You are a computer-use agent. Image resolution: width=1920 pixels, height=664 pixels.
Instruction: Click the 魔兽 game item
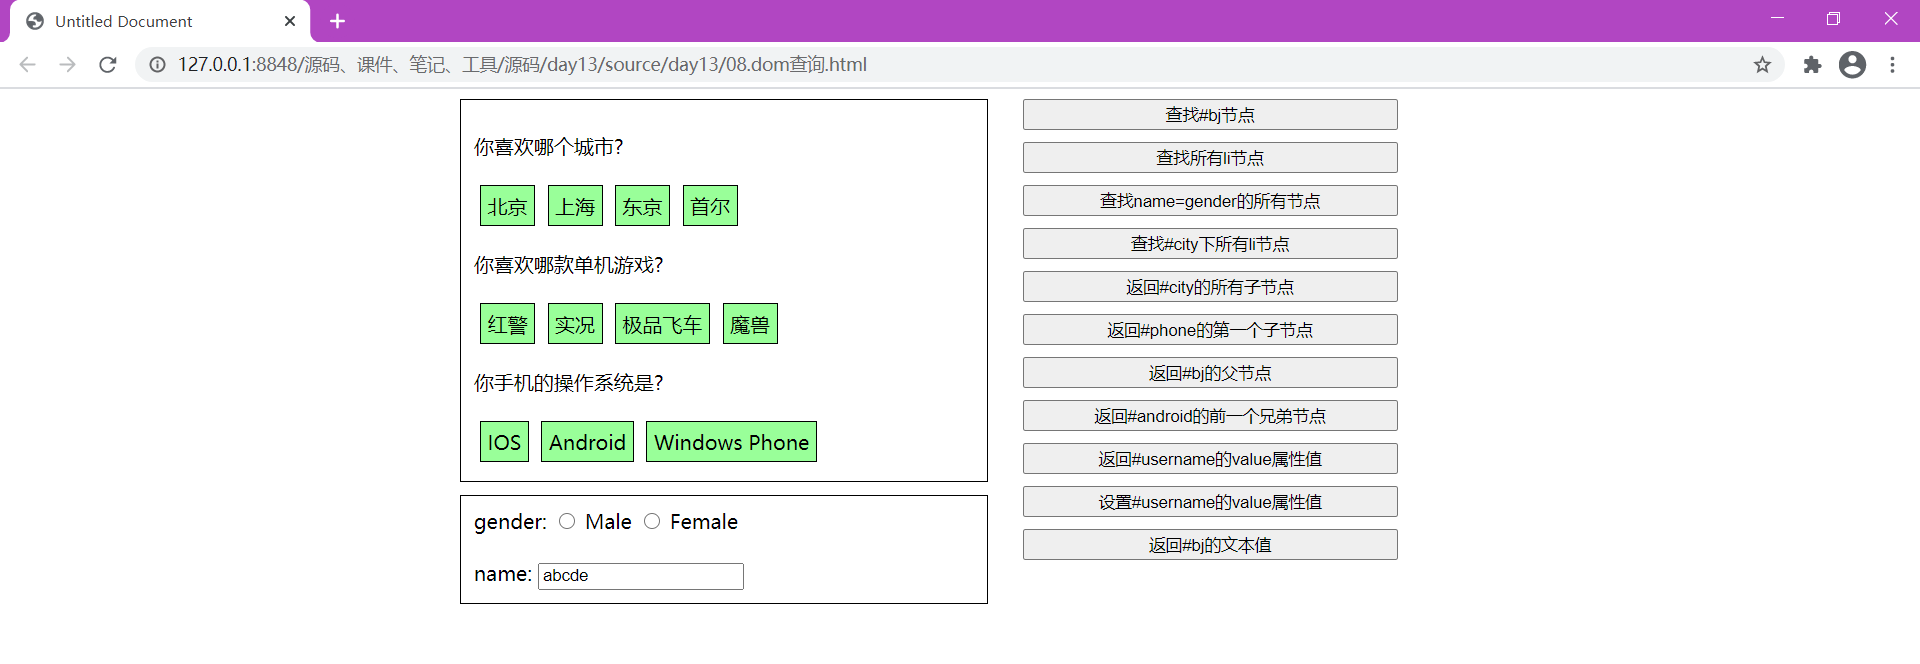click(x=750, y=324)
